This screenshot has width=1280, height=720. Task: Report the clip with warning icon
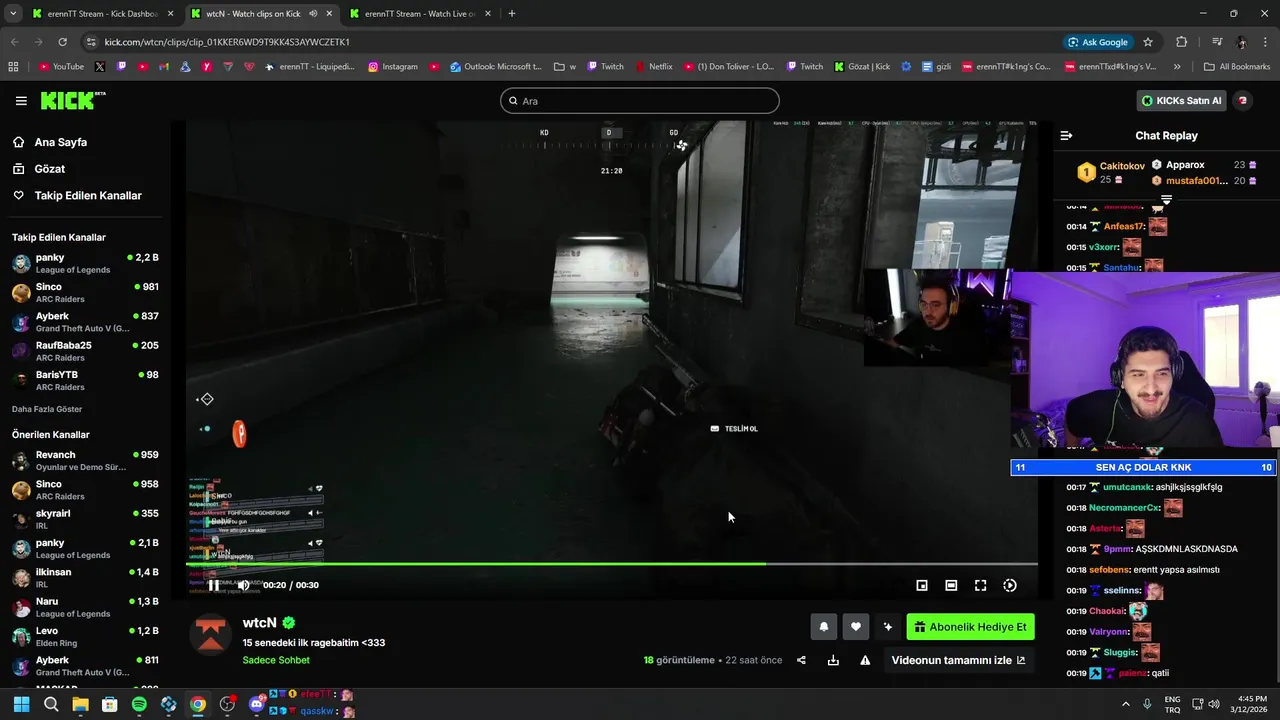(865, 660)
